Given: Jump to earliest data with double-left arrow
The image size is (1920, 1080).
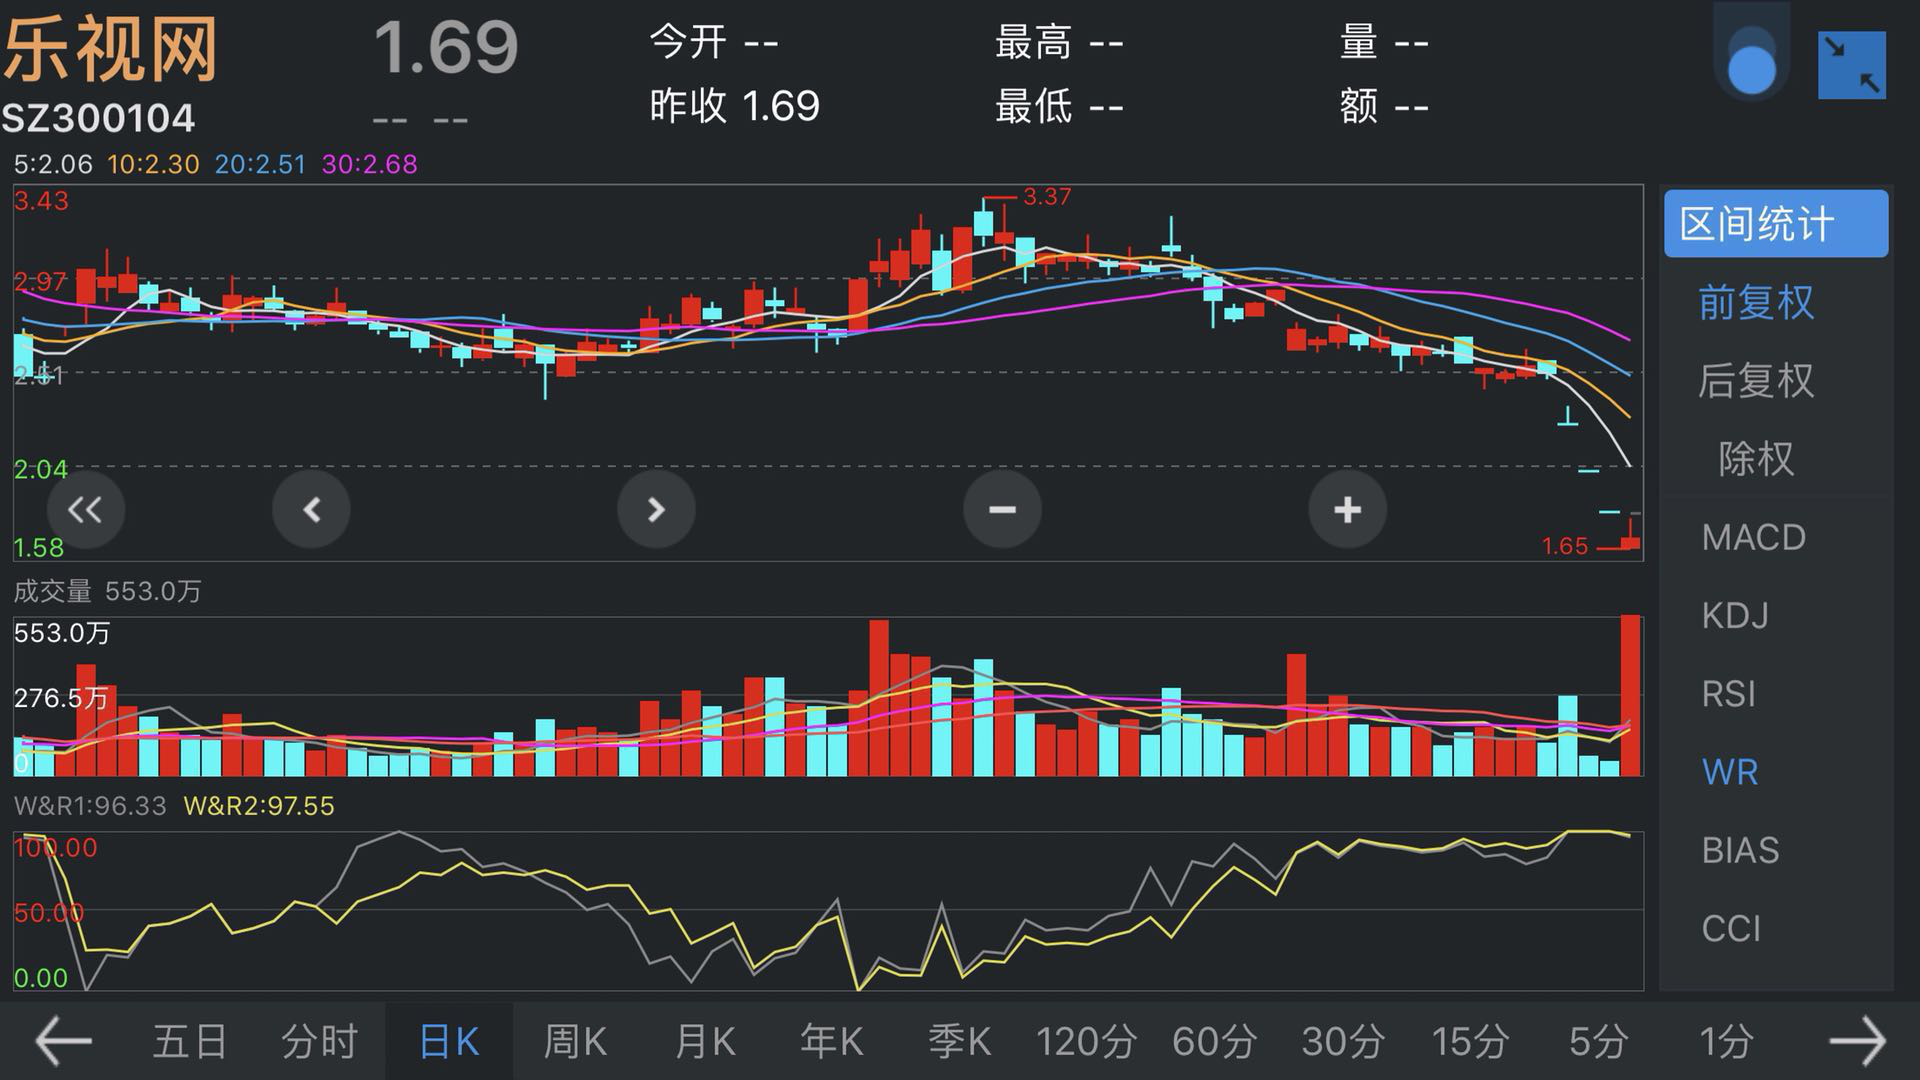Looking at the screenshot, I should (85, 510).
